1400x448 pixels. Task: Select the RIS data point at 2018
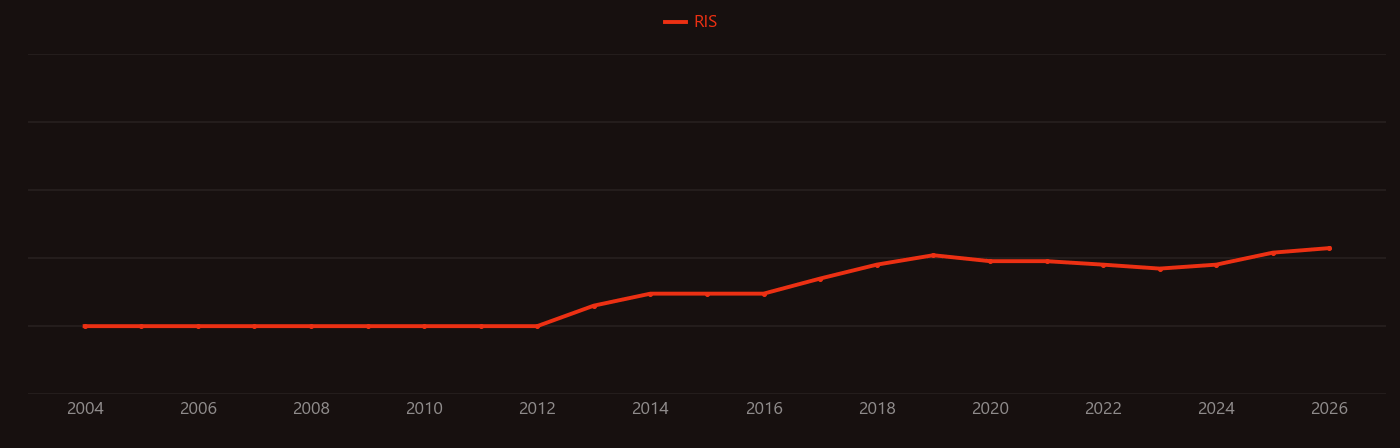point(877,265)
